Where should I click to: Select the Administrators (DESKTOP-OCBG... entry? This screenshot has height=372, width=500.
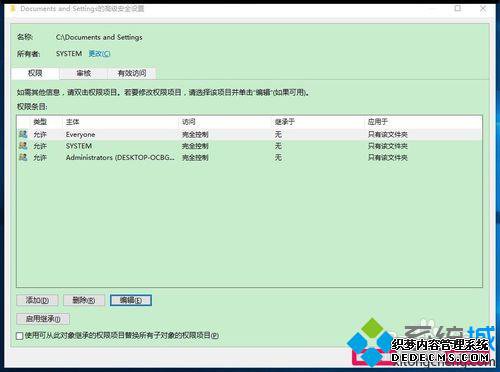tap(120, 157)
